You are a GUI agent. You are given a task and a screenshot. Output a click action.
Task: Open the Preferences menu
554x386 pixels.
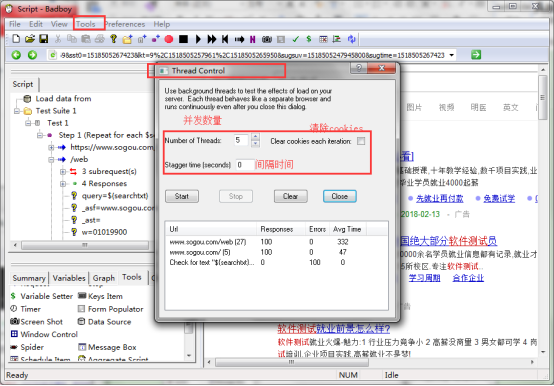(125, 24)
